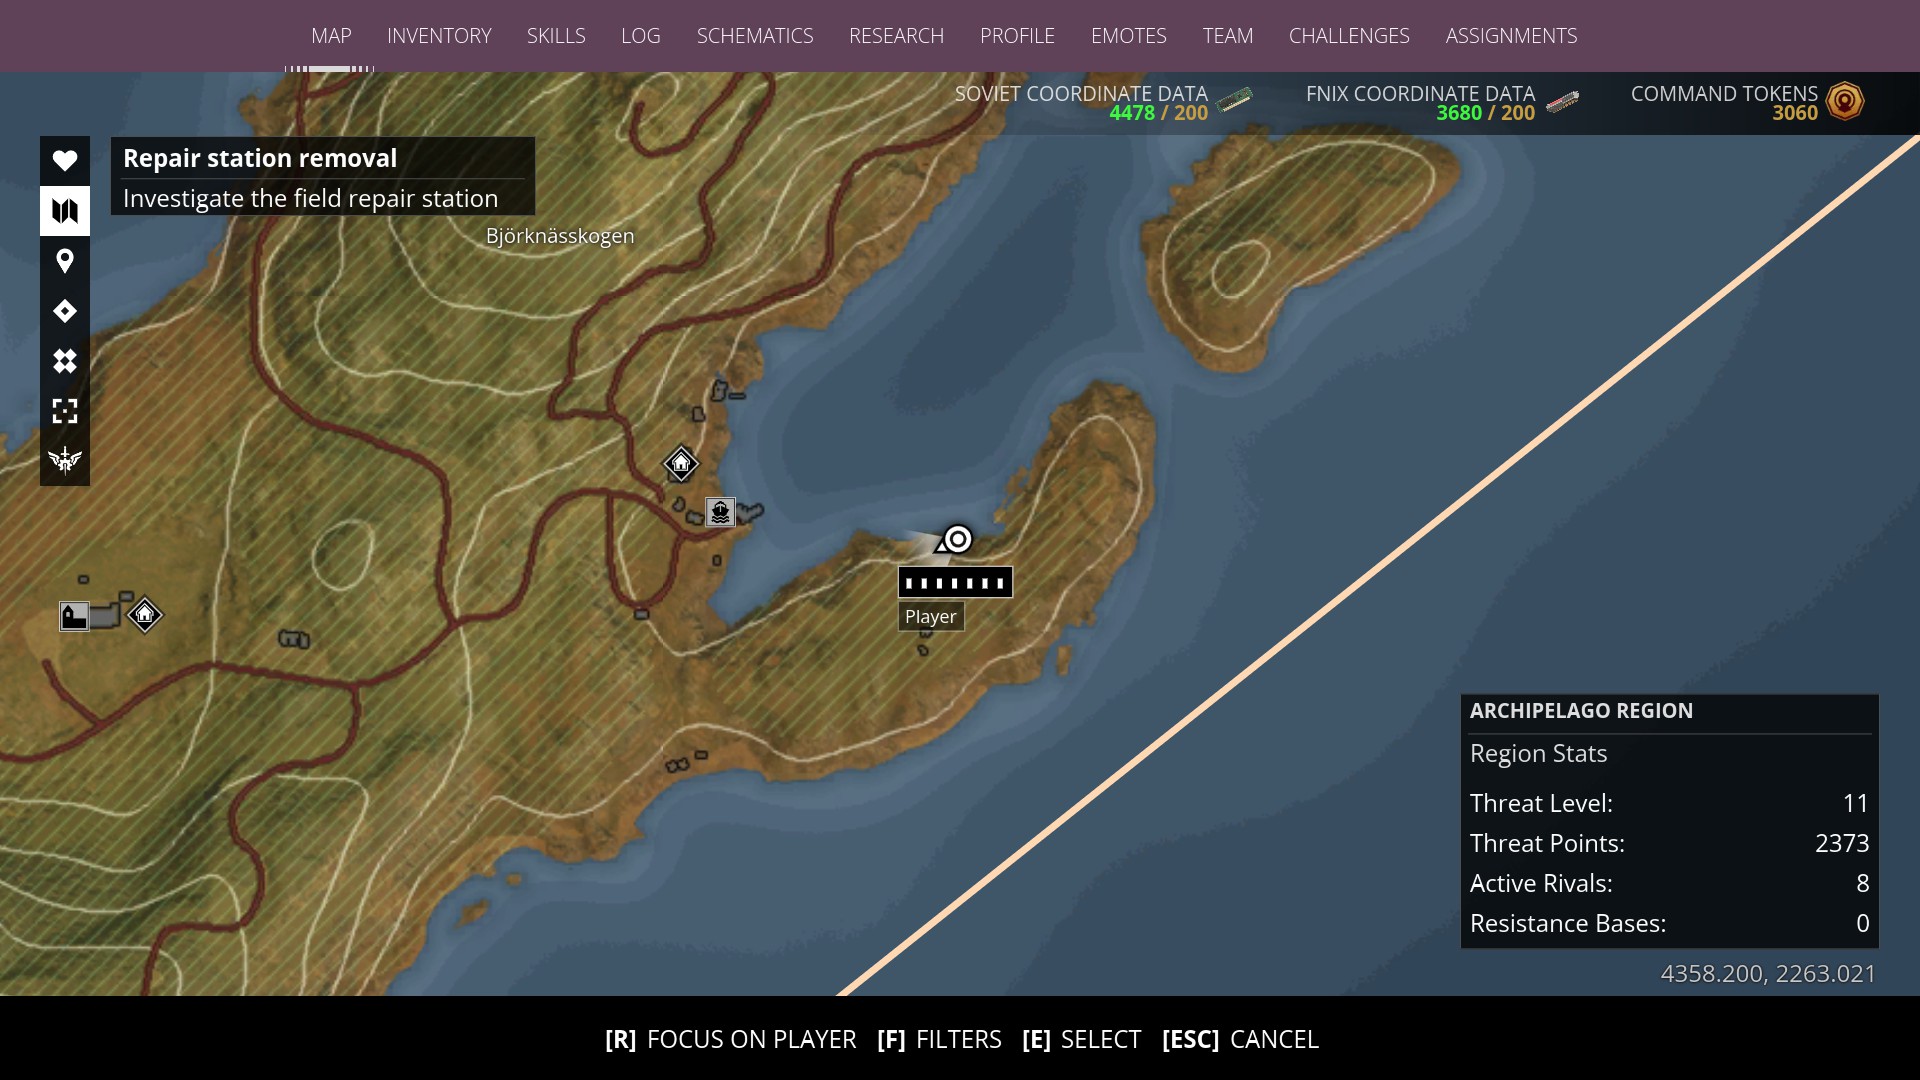Click the Repair station removal mission title
The width and height of the screenshot is (1920, 1080).
[x=260, y=158]
